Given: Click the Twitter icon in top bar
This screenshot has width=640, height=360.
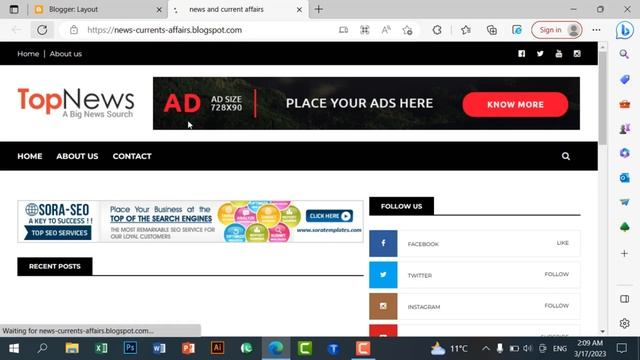Looking at the screenshot, I should pos(540,53).
